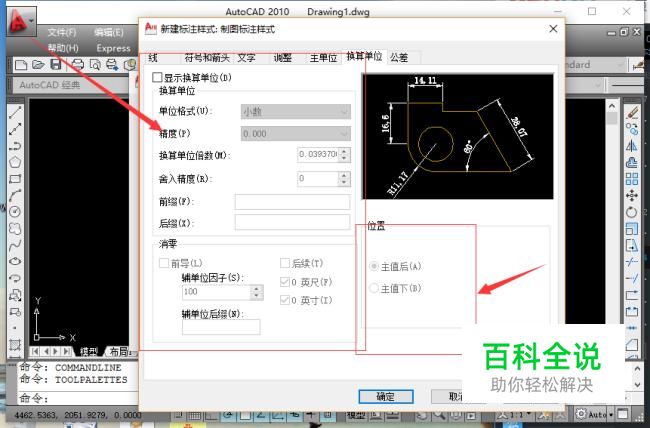Select the Stretch tool
This screenshot has width=650, height=428.
pyautogui.click(x=632, y=245)
